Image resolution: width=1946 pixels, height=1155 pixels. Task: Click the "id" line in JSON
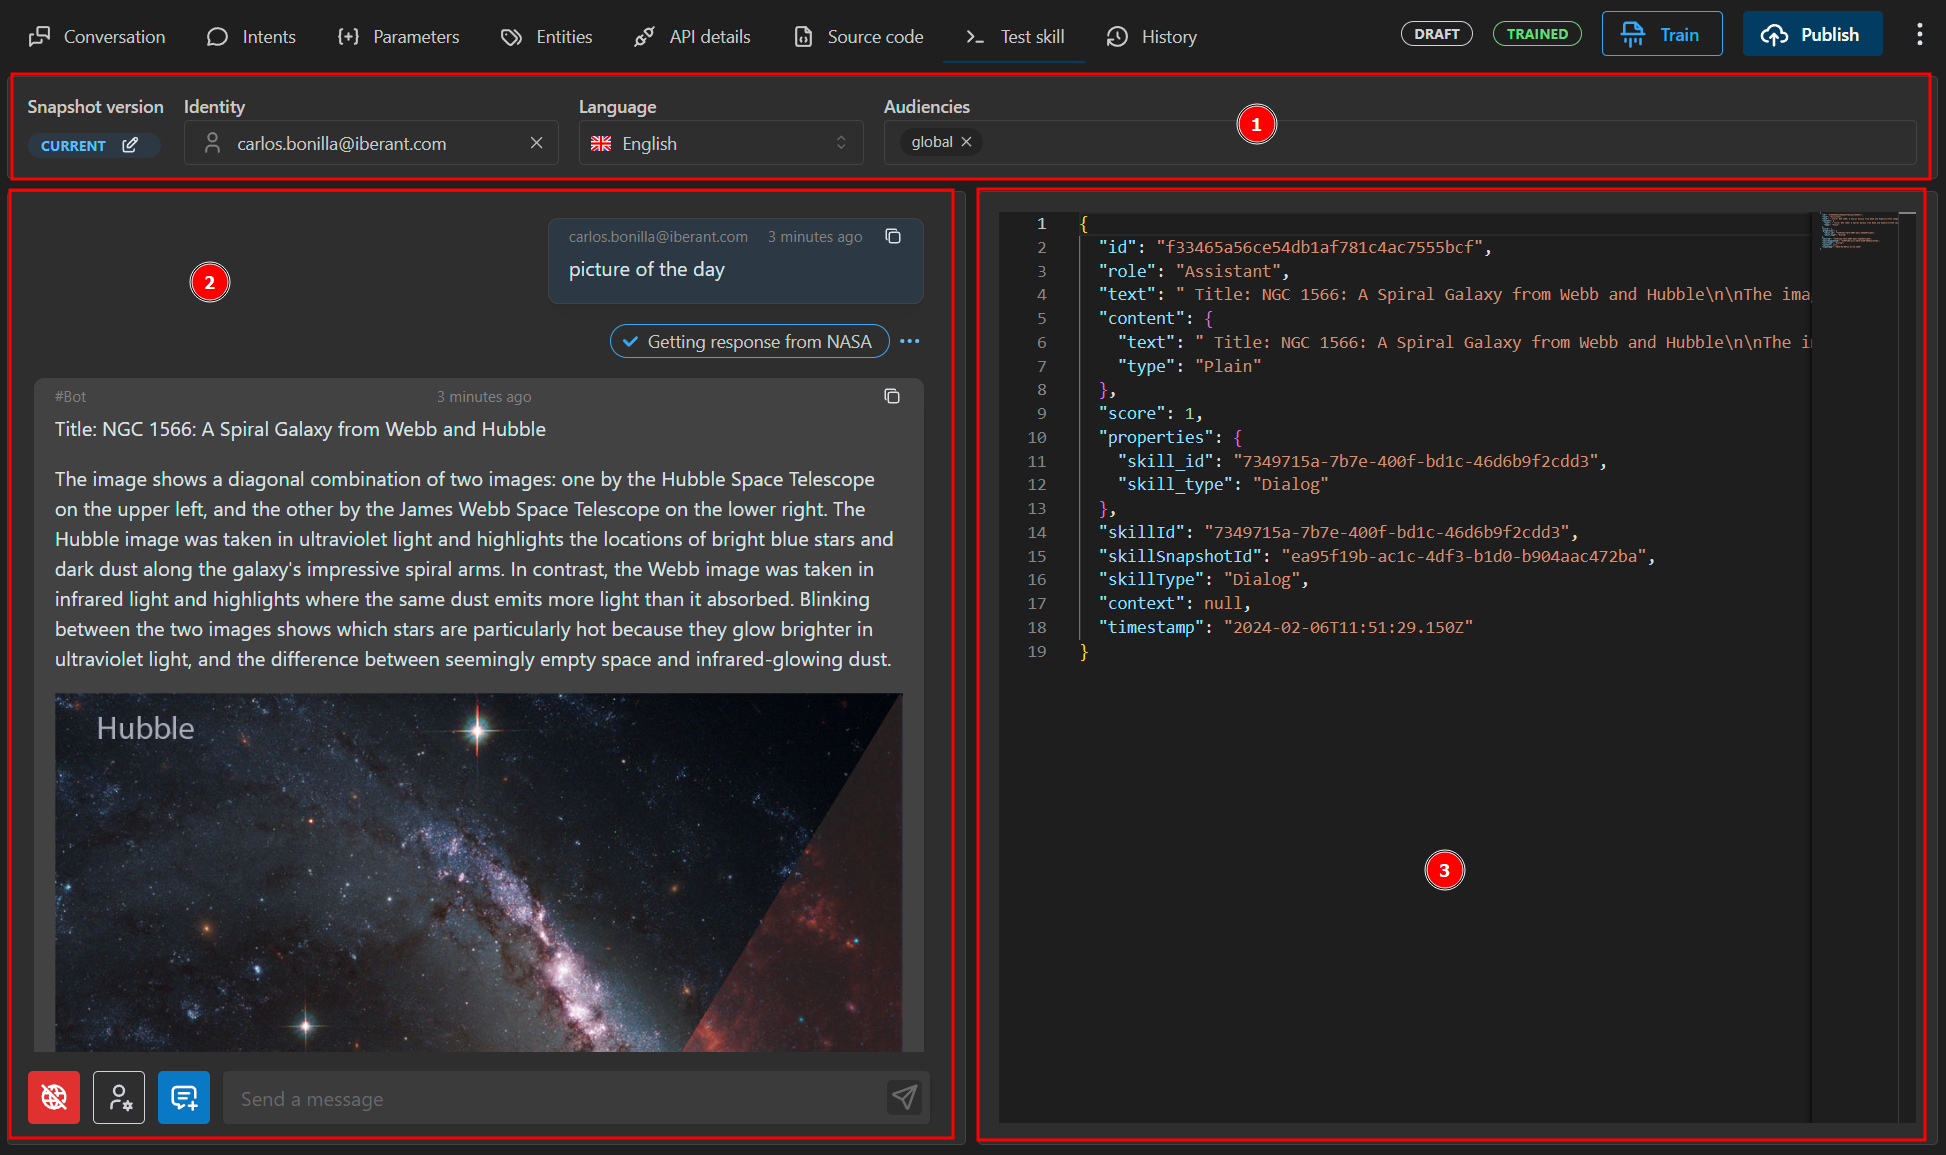(1295, 247)
